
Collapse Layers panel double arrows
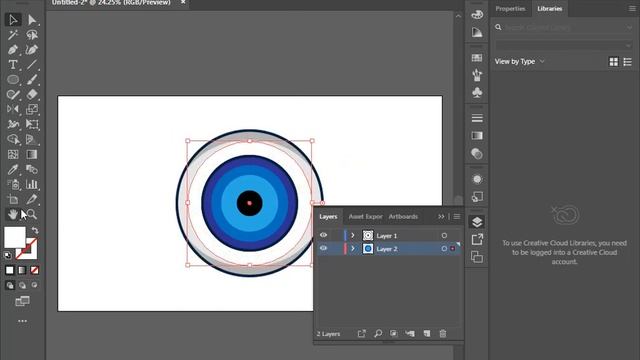(x=441, y=217)
